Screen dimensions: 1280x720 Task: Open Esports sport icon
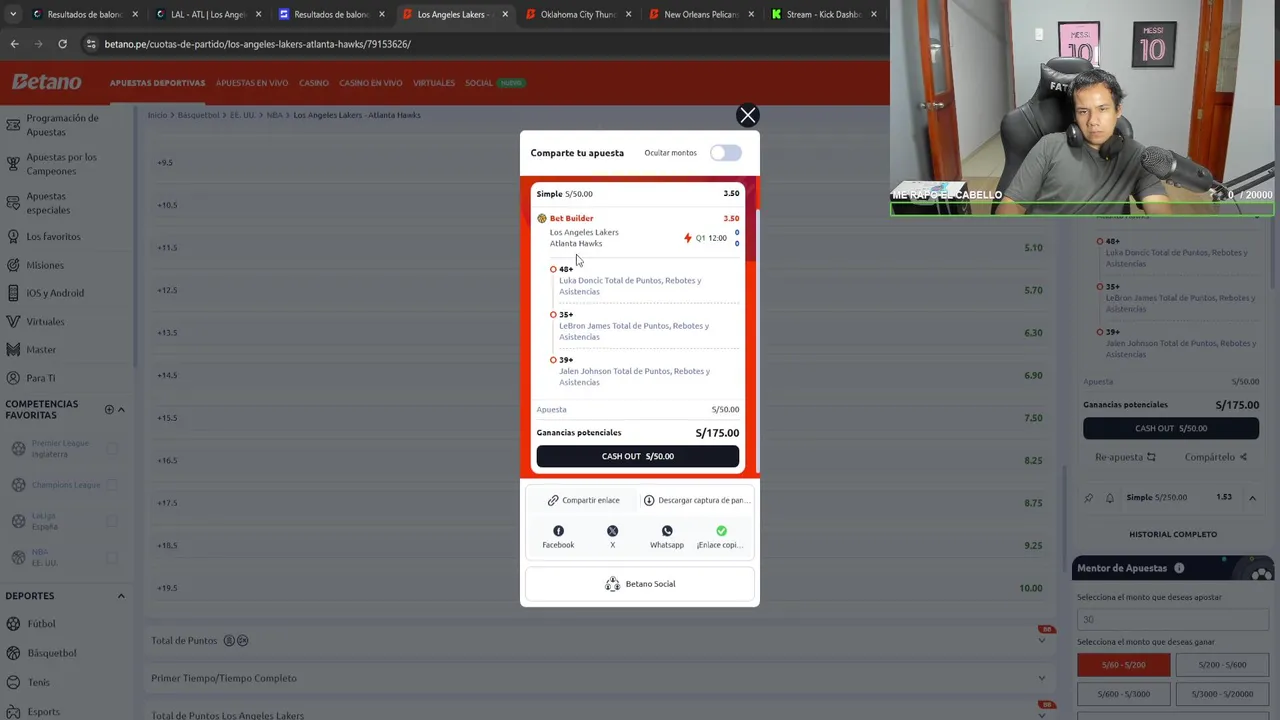click(13, 711)
